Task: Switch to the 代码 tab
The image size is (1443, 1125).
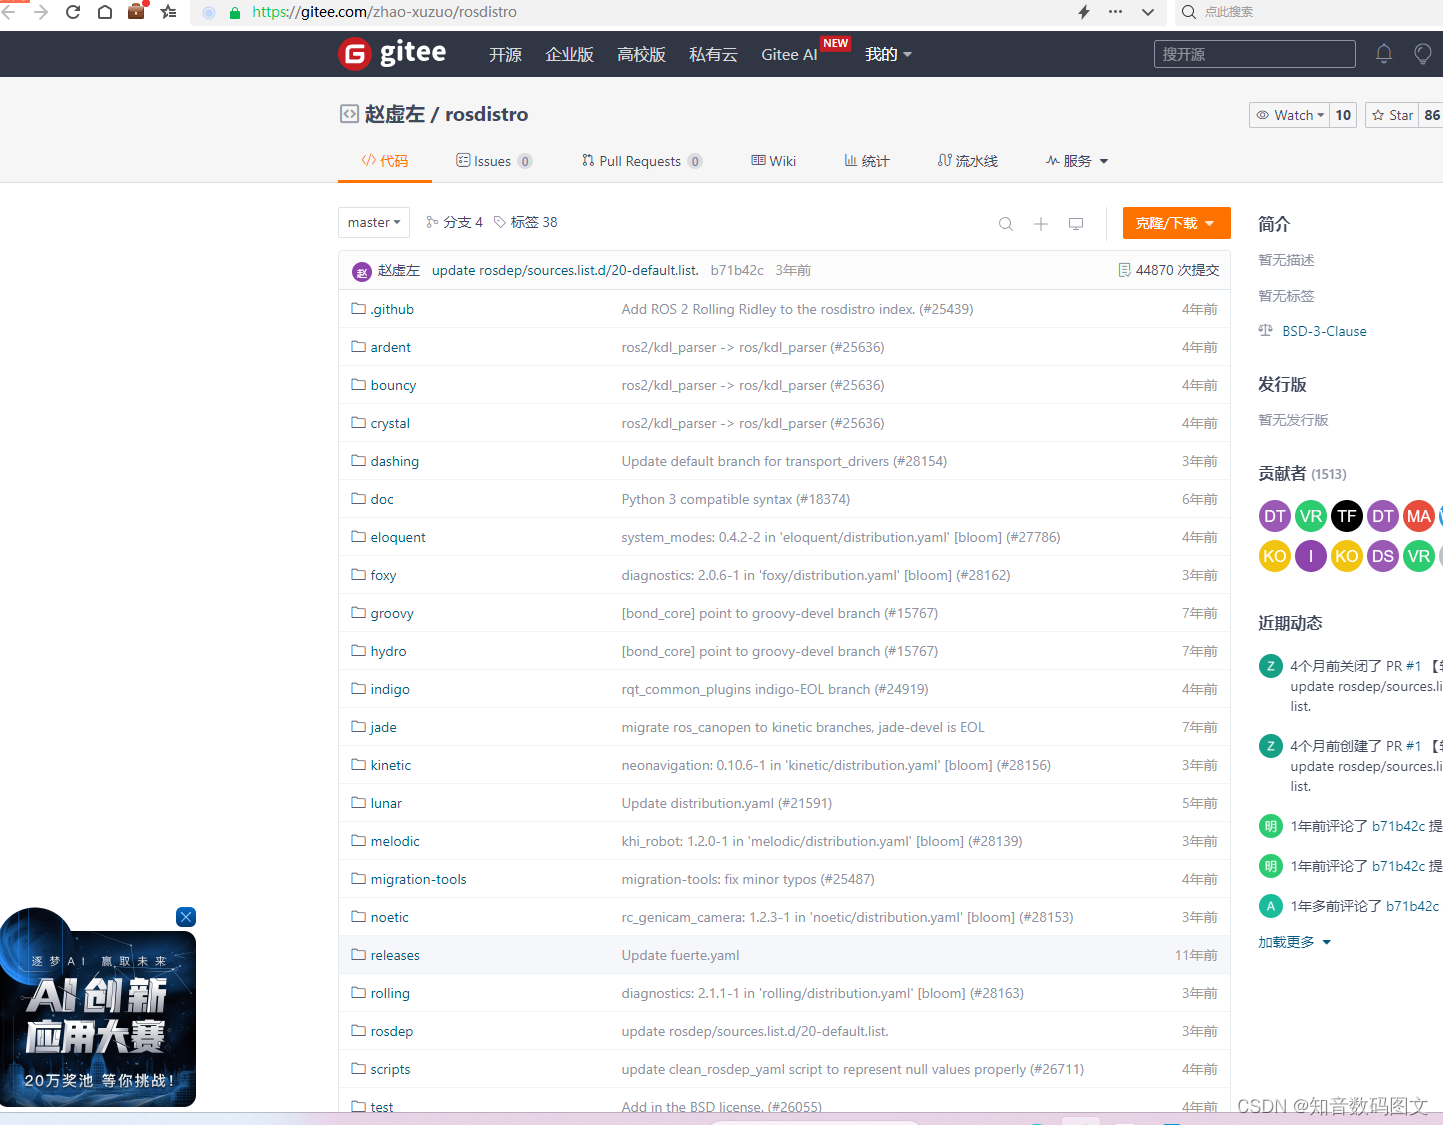Action: (385, 161)
